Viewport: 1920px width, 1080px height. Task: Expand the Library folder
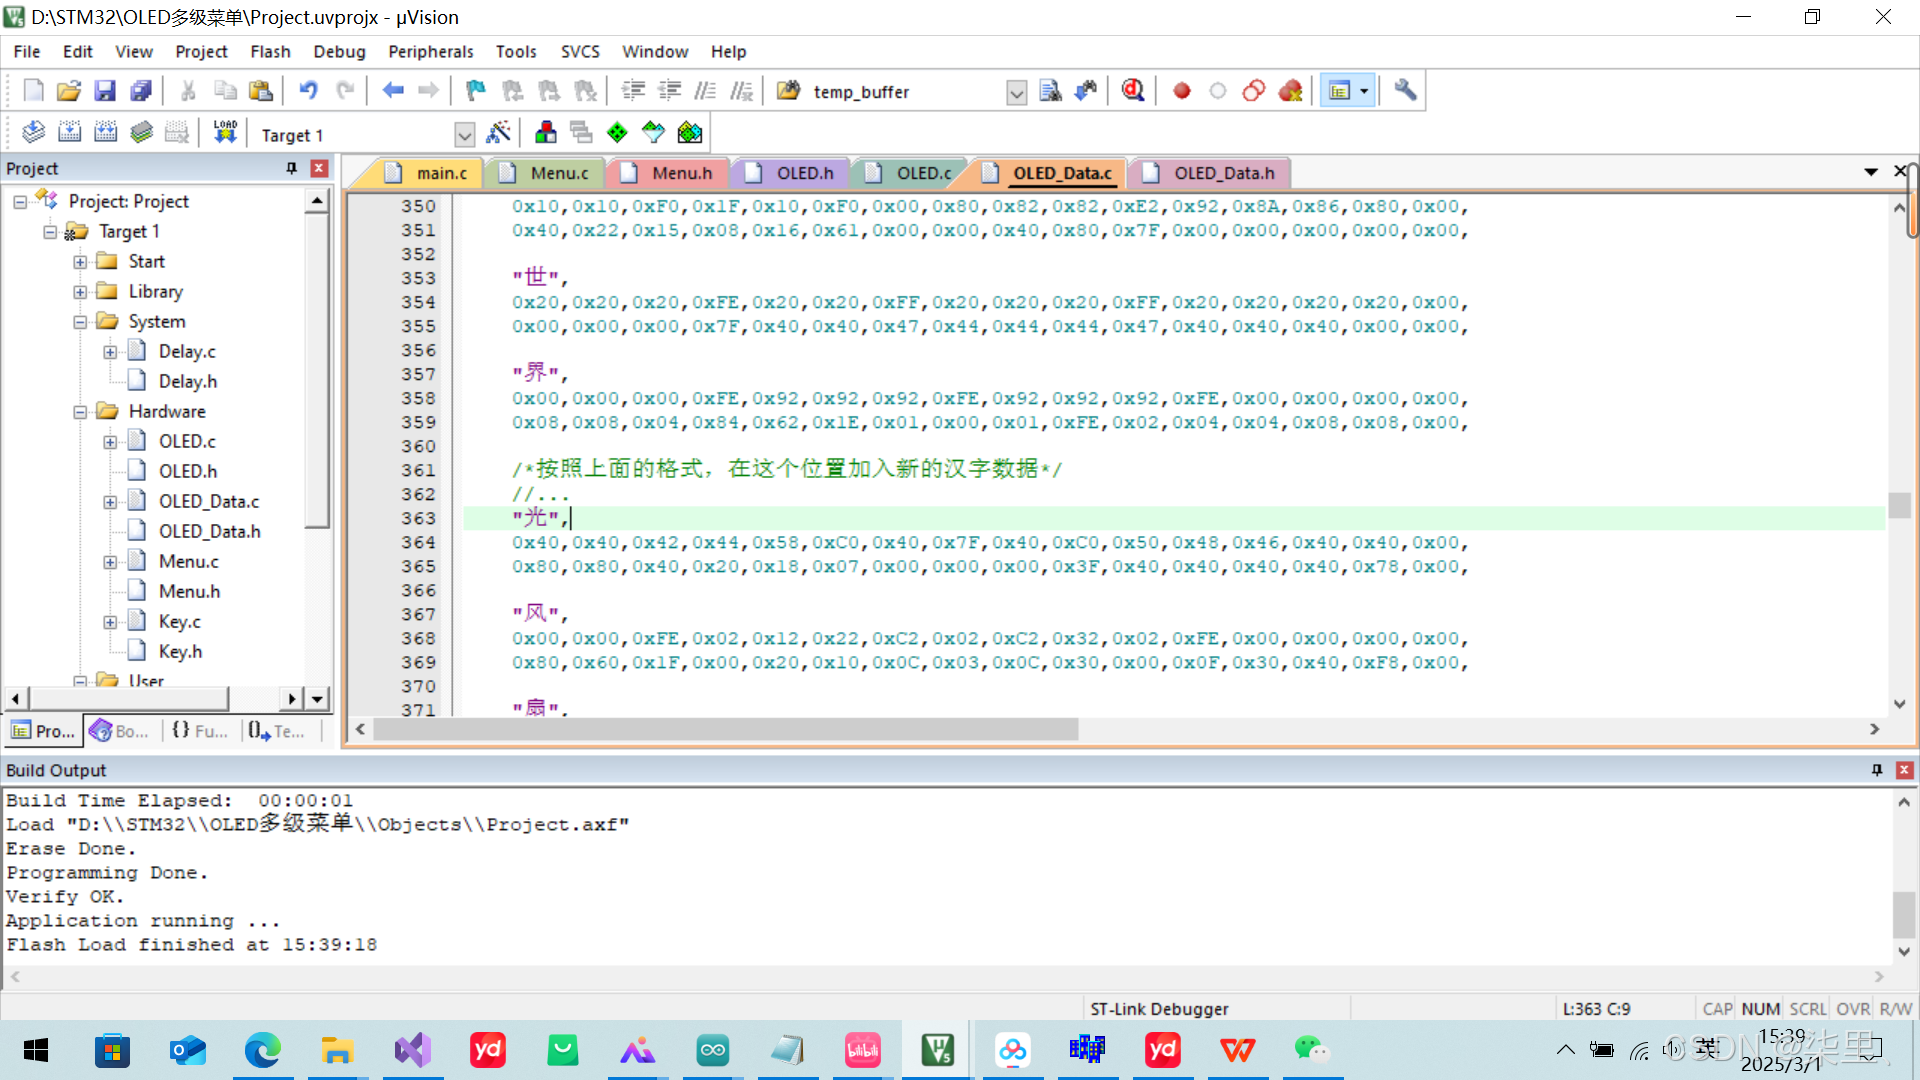tap(80, 292)
